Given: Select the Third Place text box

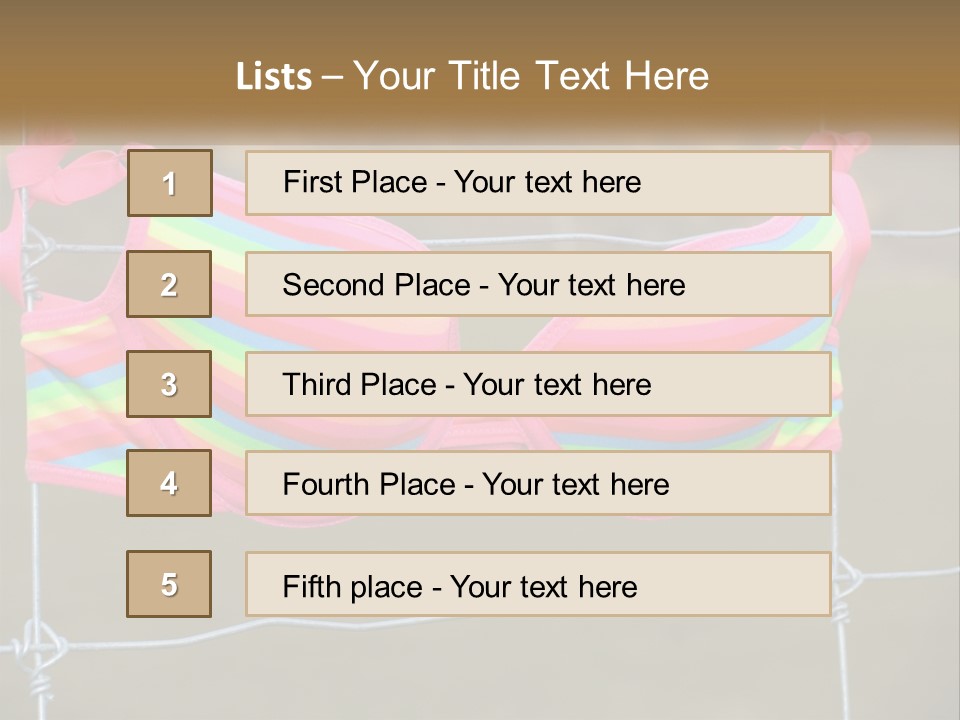Looking at the screenshot, I should click(x=538, y=384).
